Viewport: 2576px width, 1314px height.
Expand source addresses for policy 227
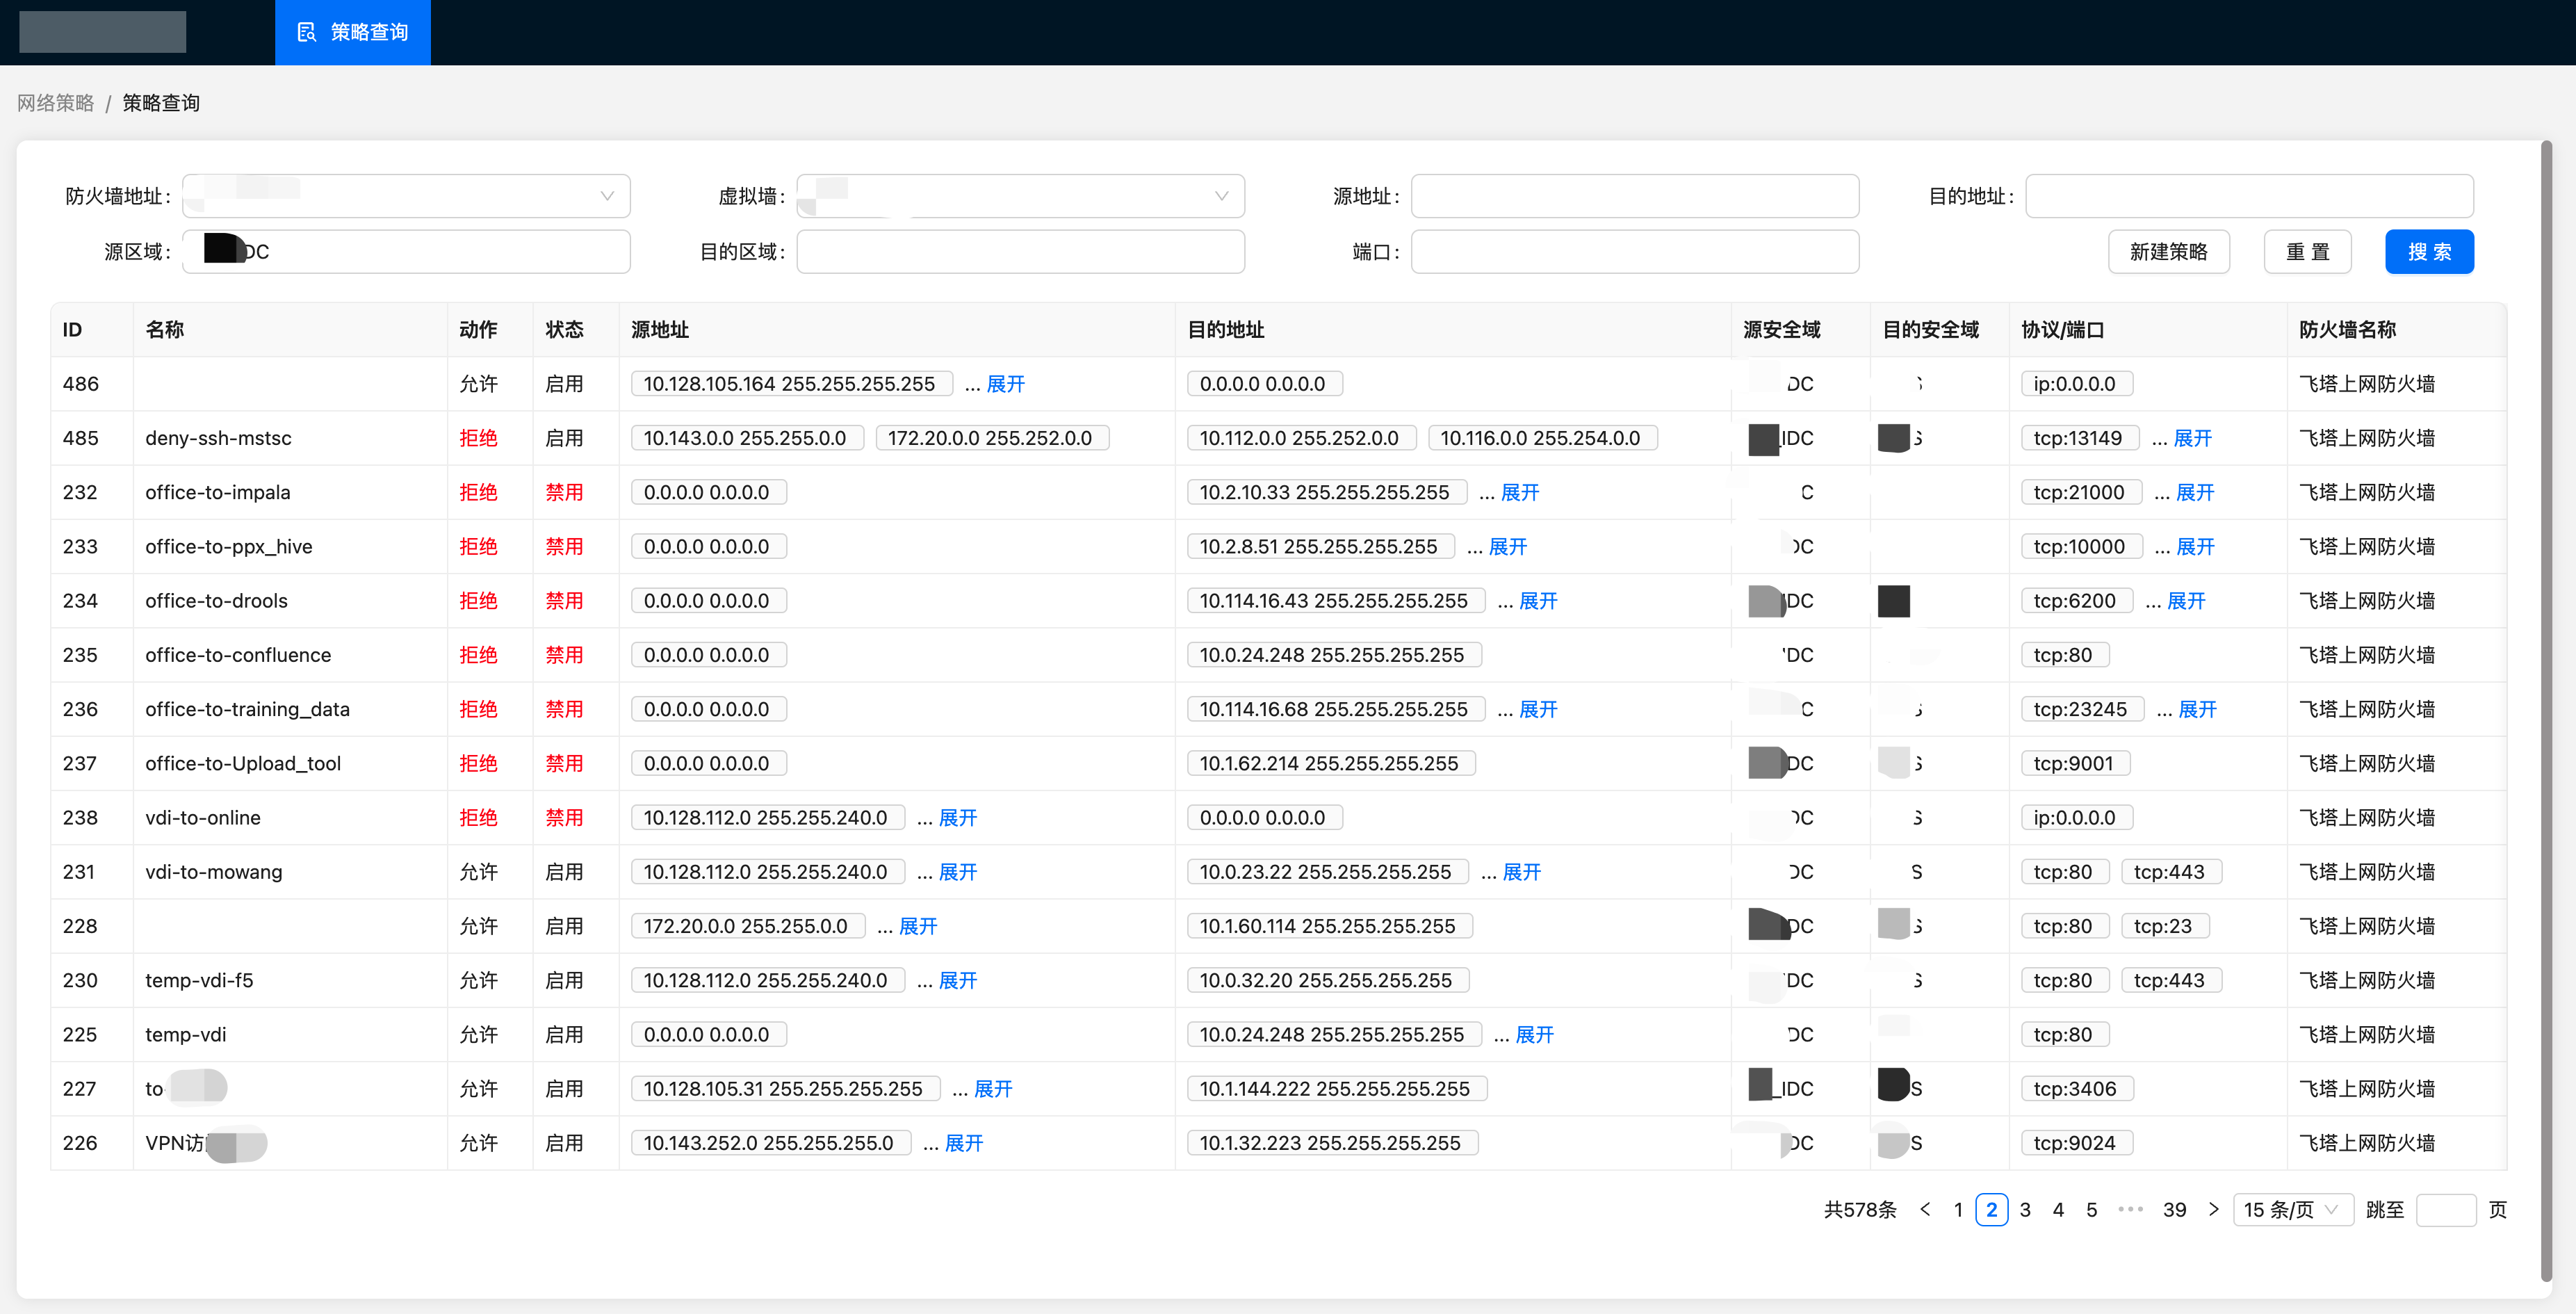pos(993,1088)
